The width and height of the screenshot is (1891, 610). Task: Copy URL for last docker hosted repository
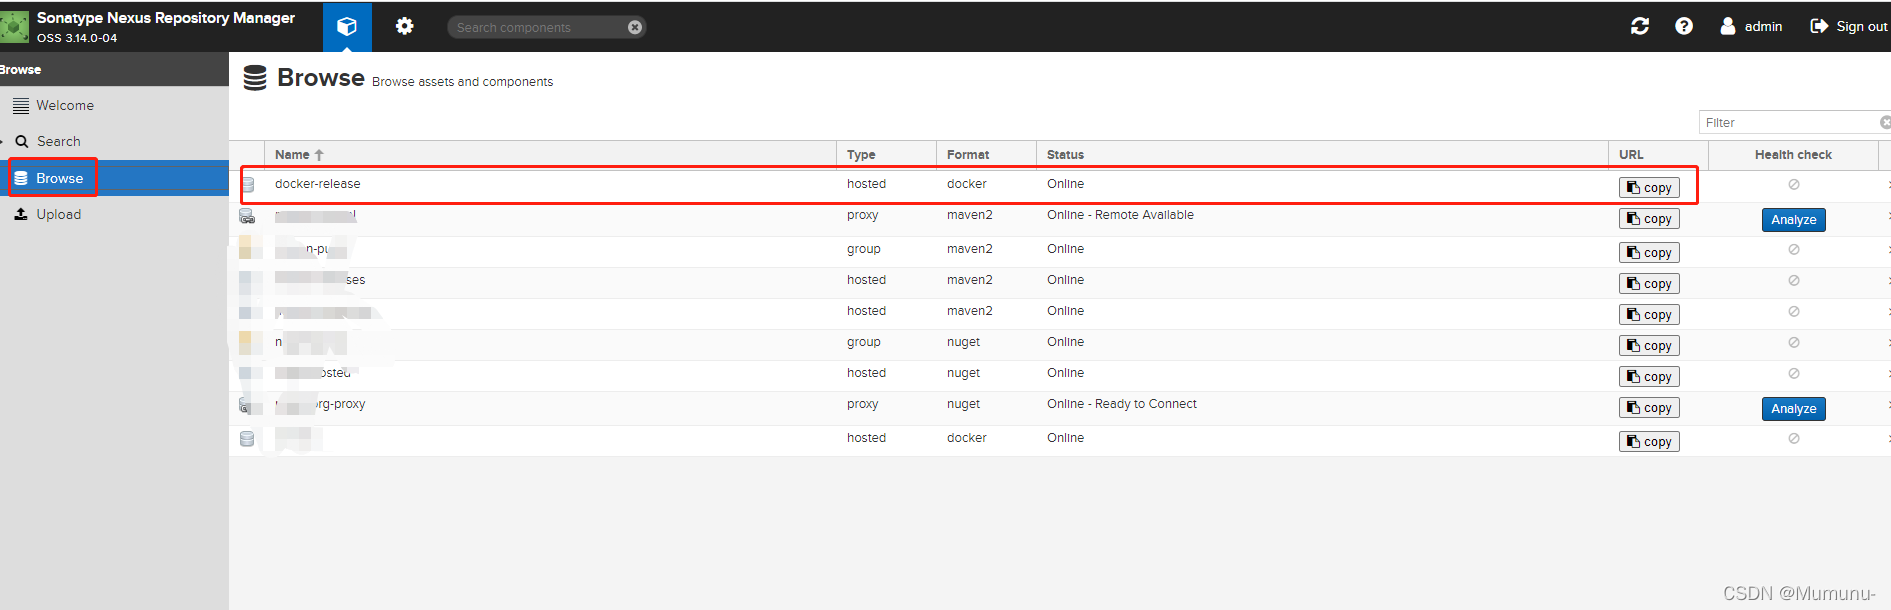click(x=1649, y=442)
